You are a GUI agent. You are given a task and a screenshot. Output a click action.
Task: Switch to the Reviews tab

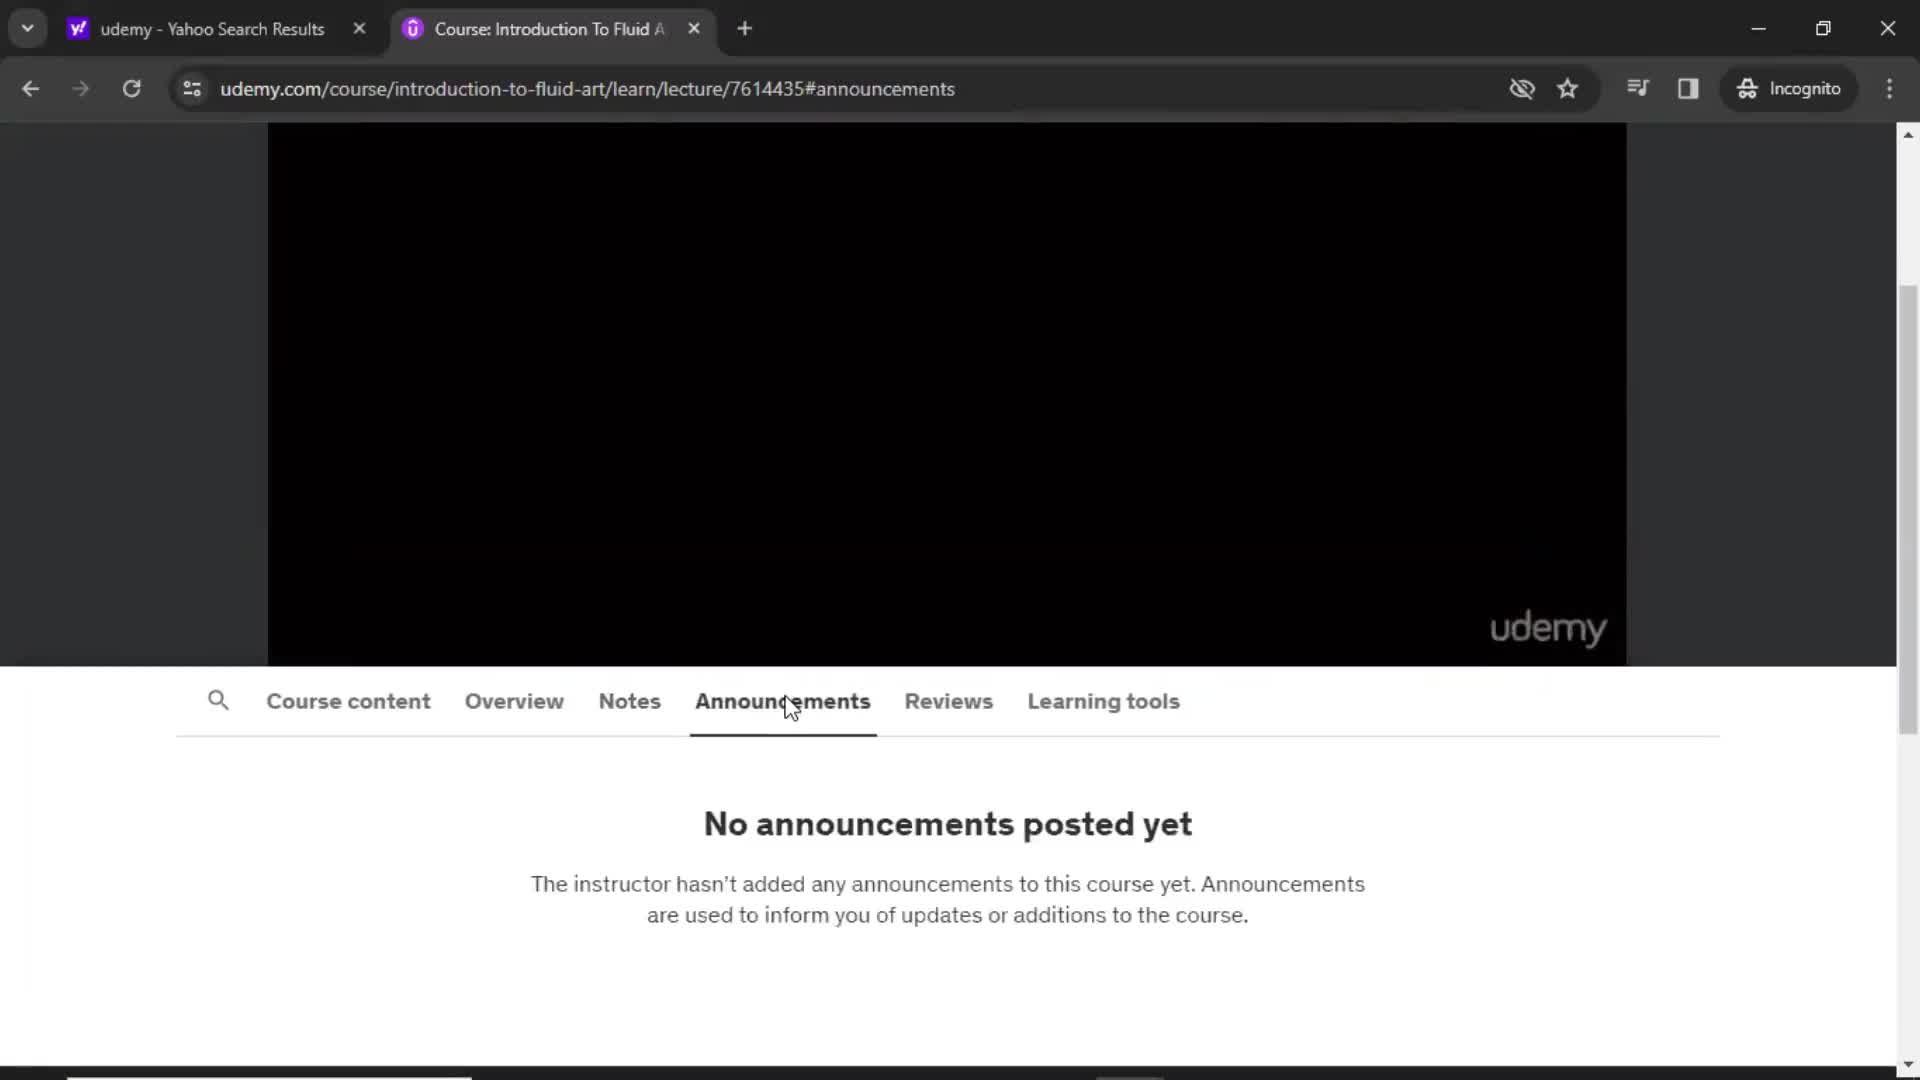[948, 700]
